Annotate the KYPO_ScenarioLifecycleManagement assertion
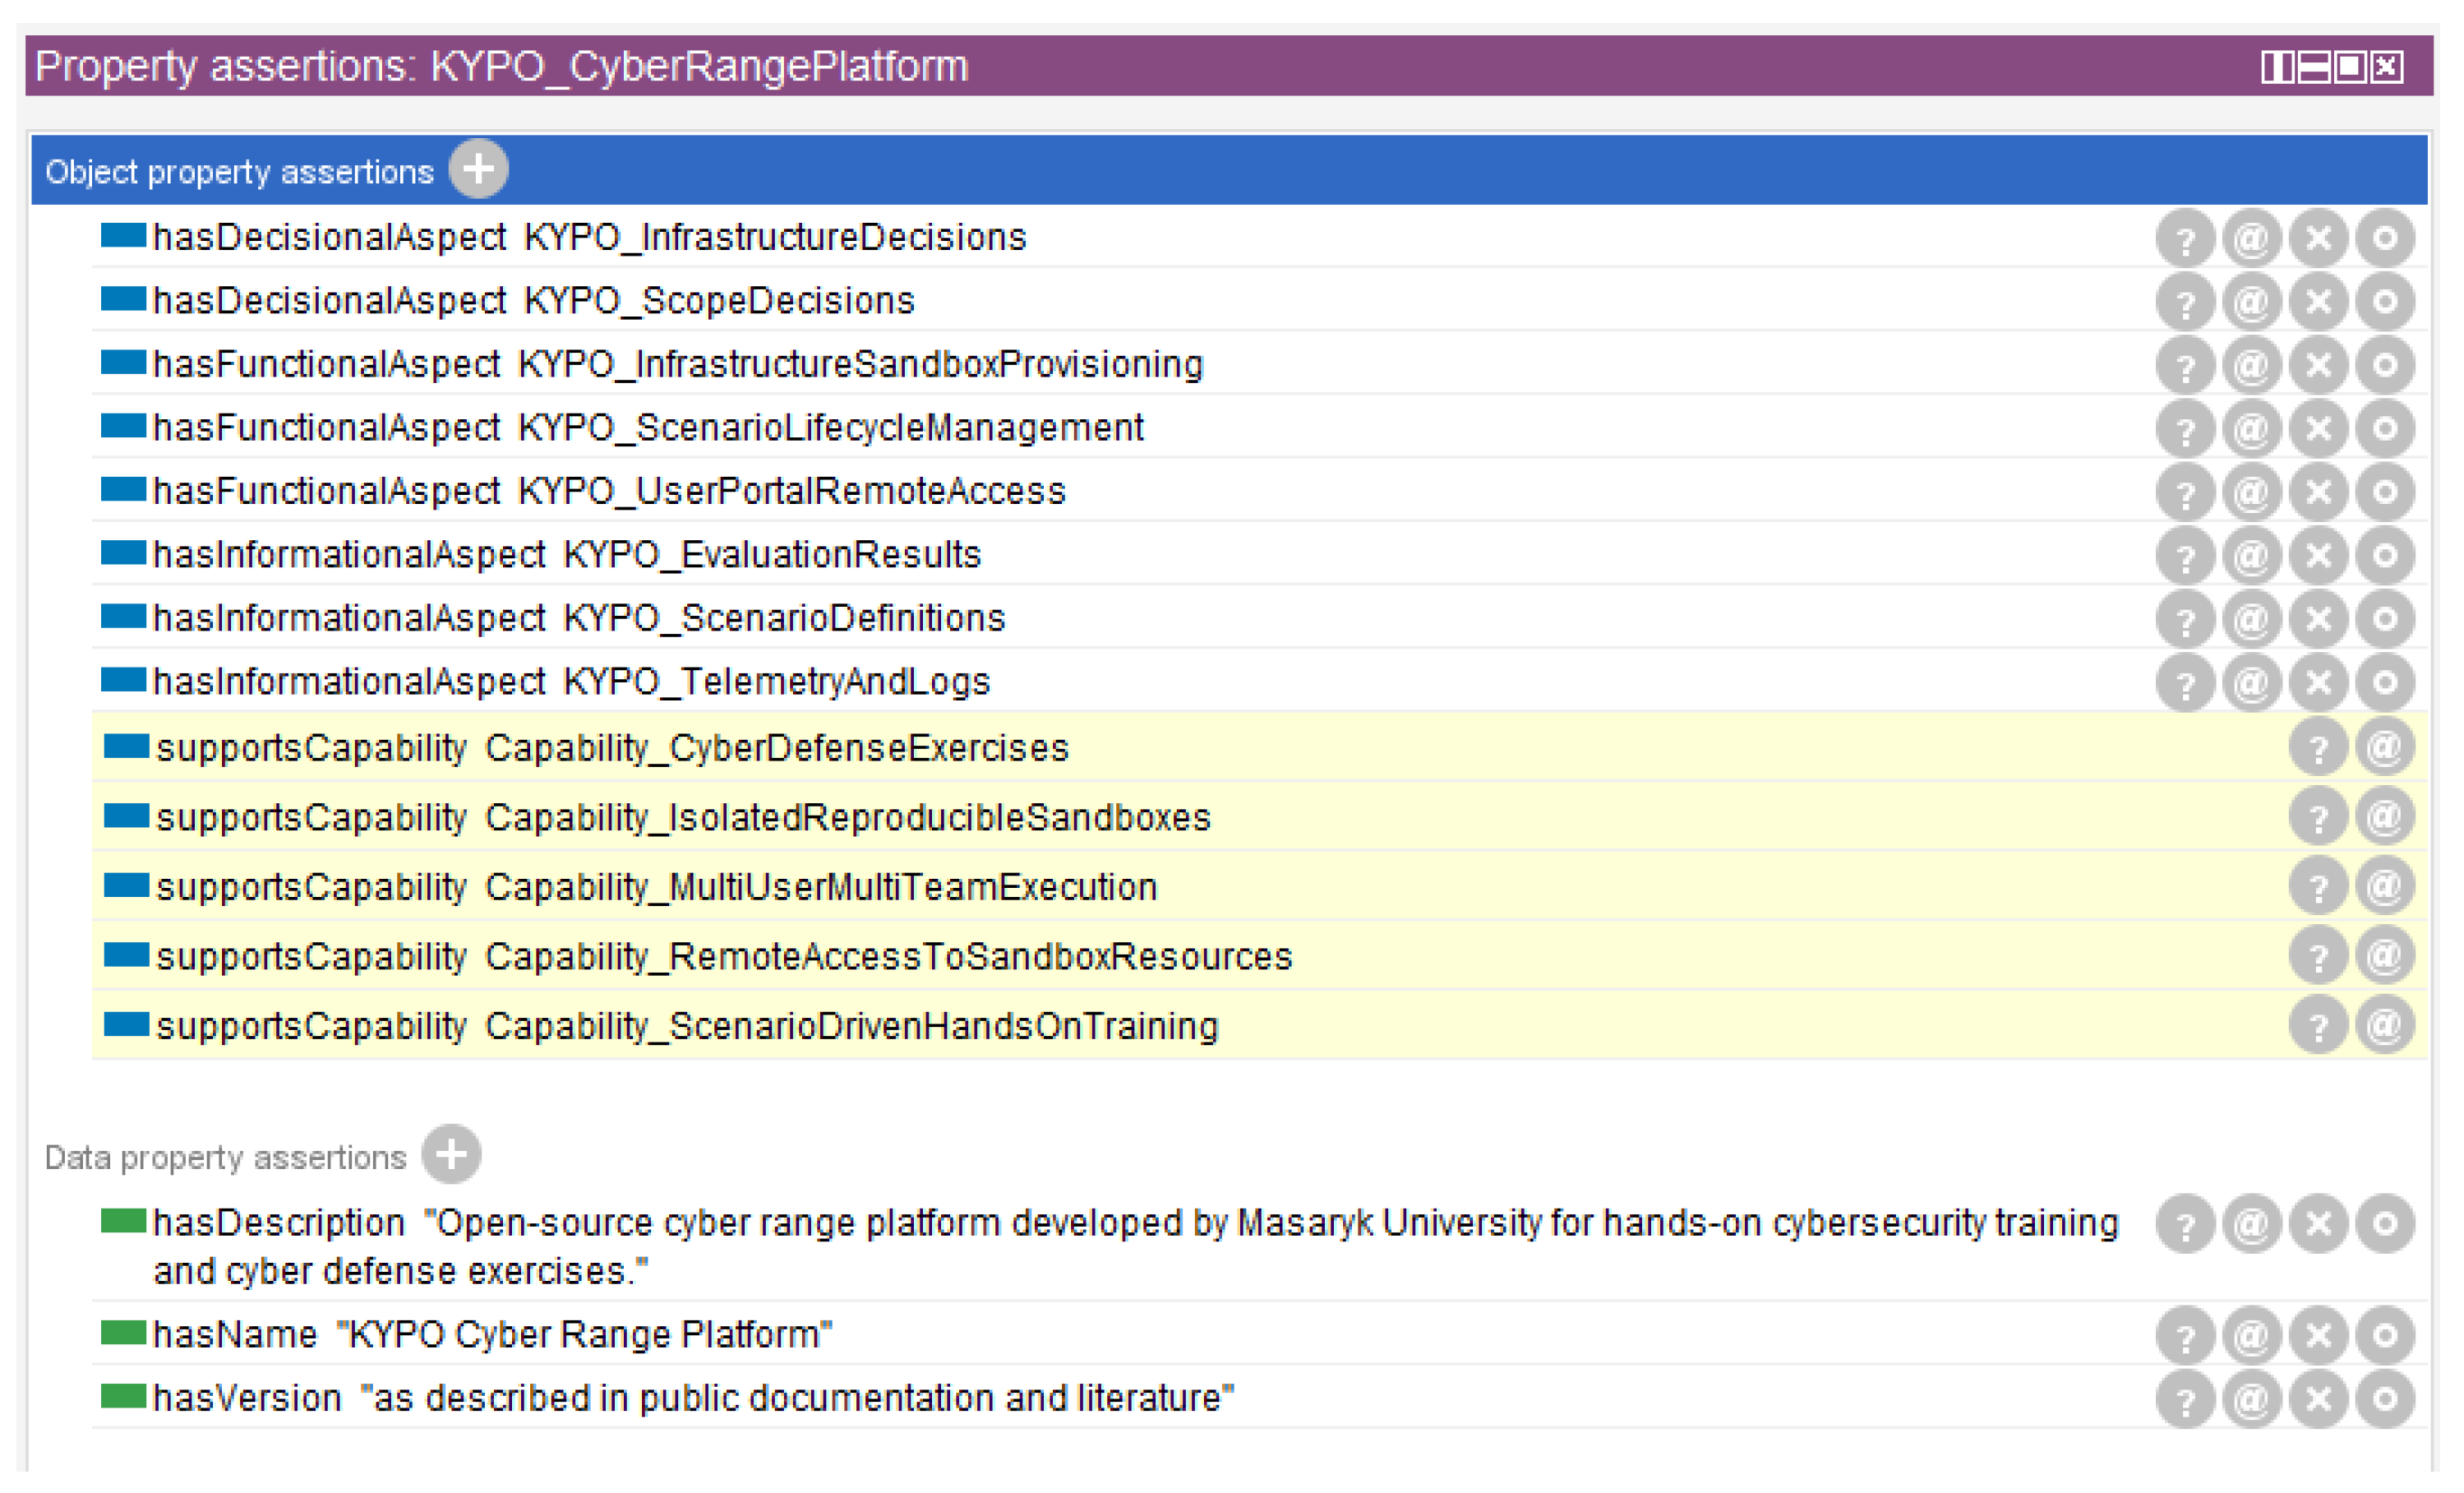2464x1493 pixels. pos(2252,428)
